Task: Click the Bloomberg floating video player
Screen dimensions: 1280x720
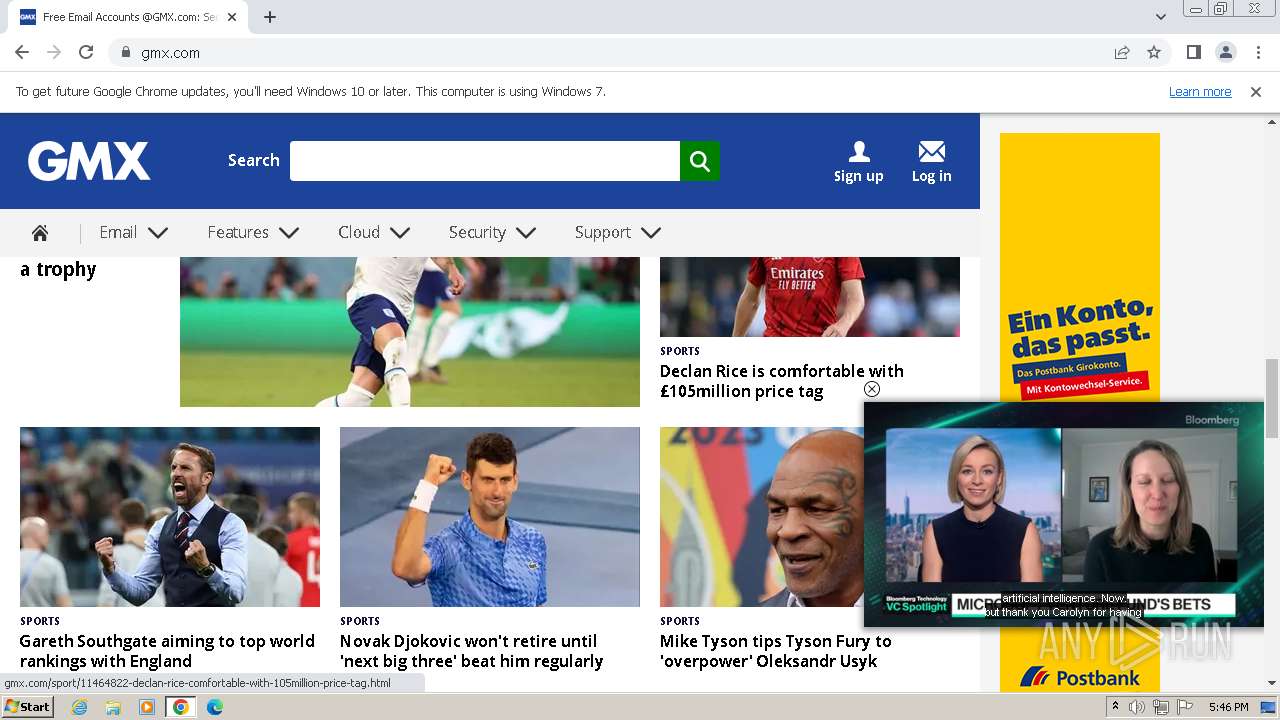Action: click(x=1064, y=514)
